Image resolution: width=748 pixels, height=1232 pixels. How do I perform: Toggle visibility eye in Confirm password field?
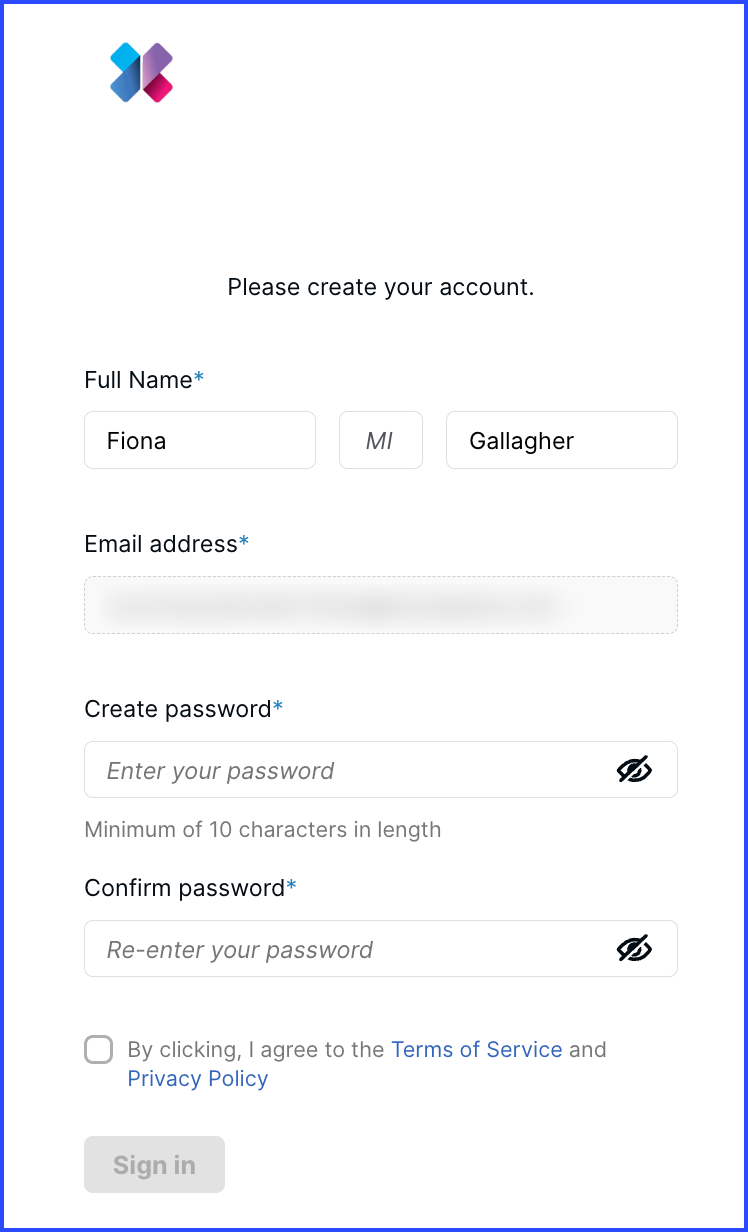(634, 949)
